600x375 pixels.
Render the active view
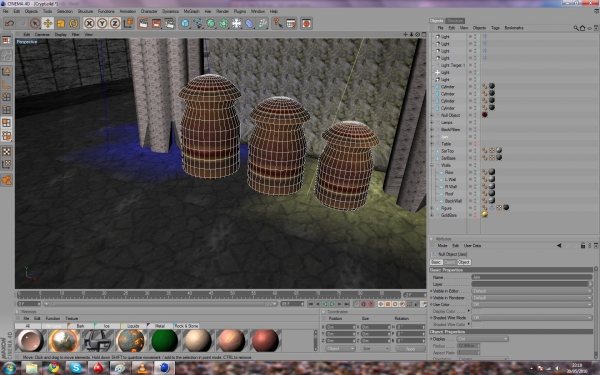coord(143,23)
